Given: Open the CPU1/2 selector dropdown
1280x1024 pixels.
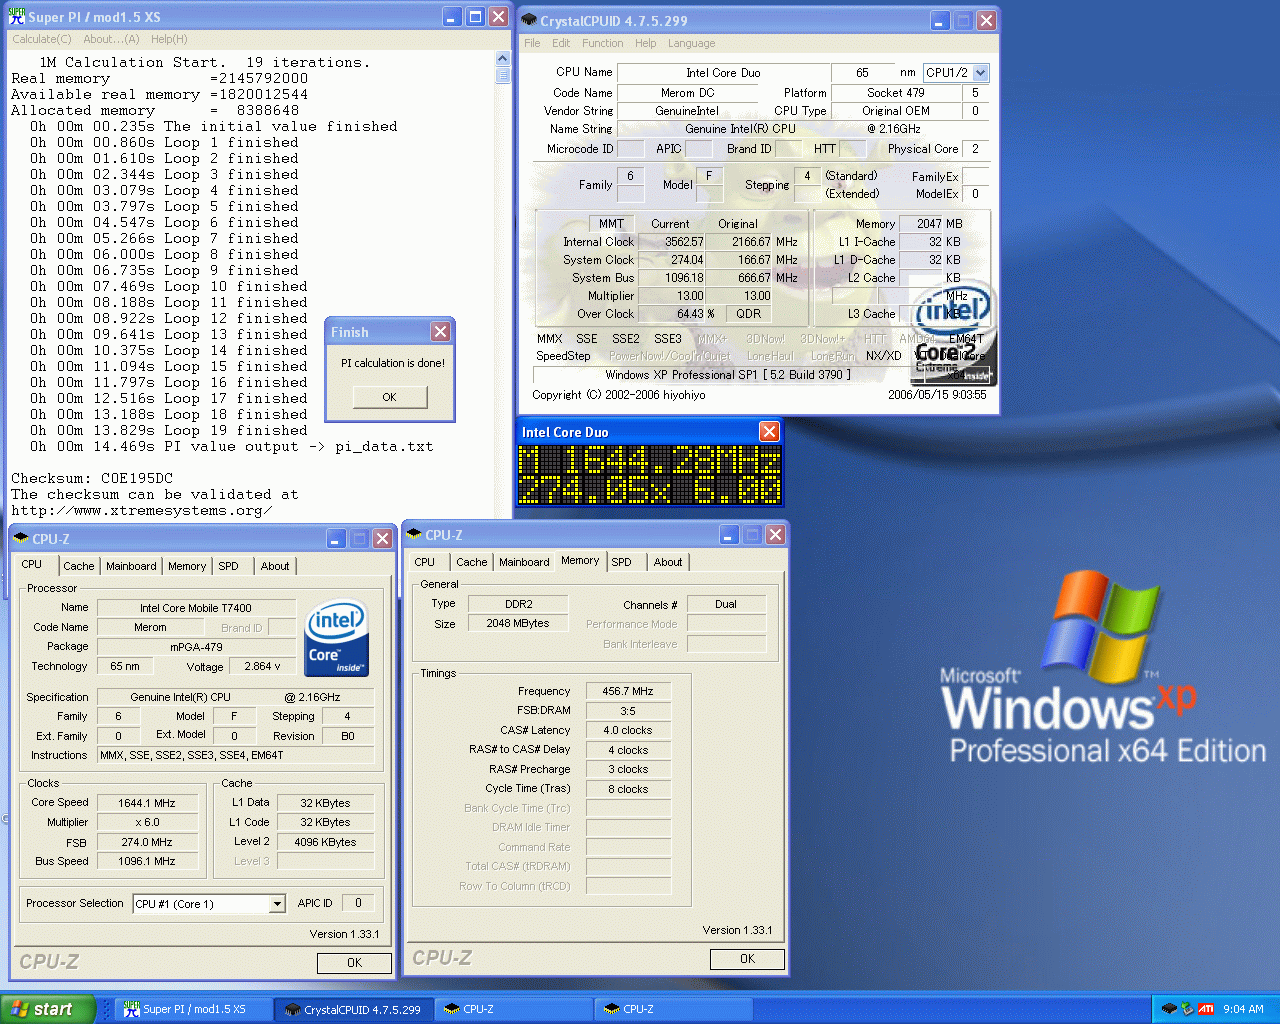Looking at the screenshot, I should (980, 72).
